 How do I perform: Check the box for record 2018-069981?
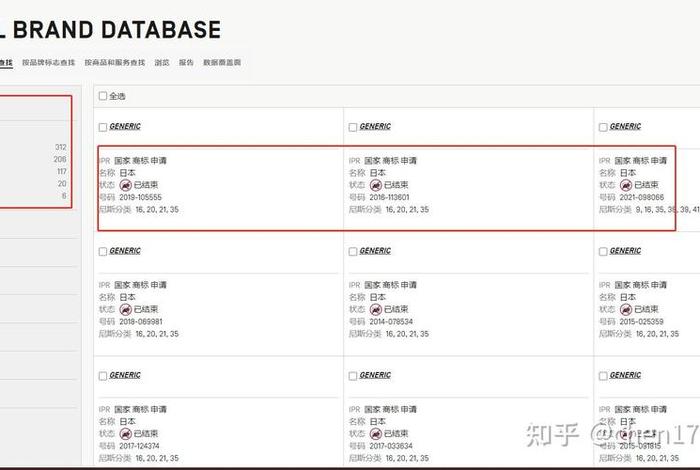pyautogui.click(x=103, y=252)
